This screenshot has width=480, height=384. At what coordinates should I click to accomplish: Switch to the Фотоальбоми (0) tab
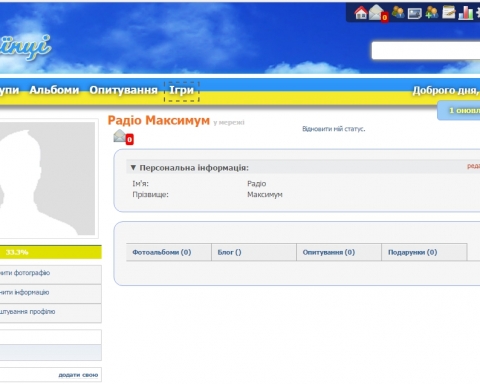(169, 252)
